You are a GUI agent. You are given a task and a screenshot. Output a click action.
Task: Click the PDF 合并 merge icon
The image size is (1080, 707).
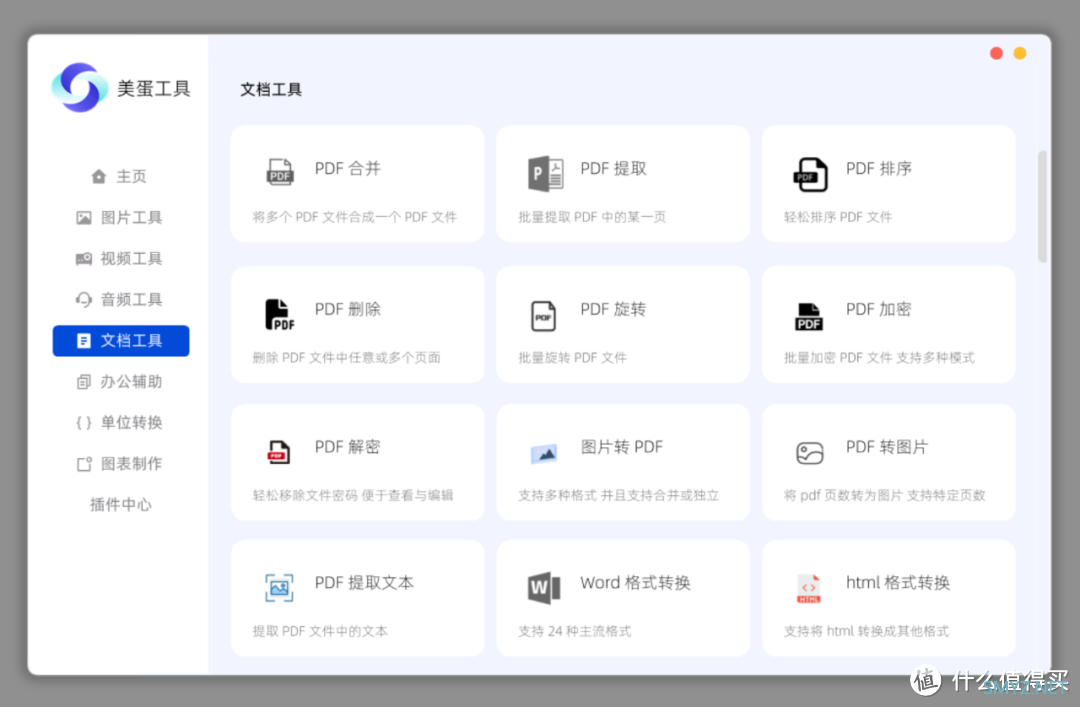coord(280,172)
